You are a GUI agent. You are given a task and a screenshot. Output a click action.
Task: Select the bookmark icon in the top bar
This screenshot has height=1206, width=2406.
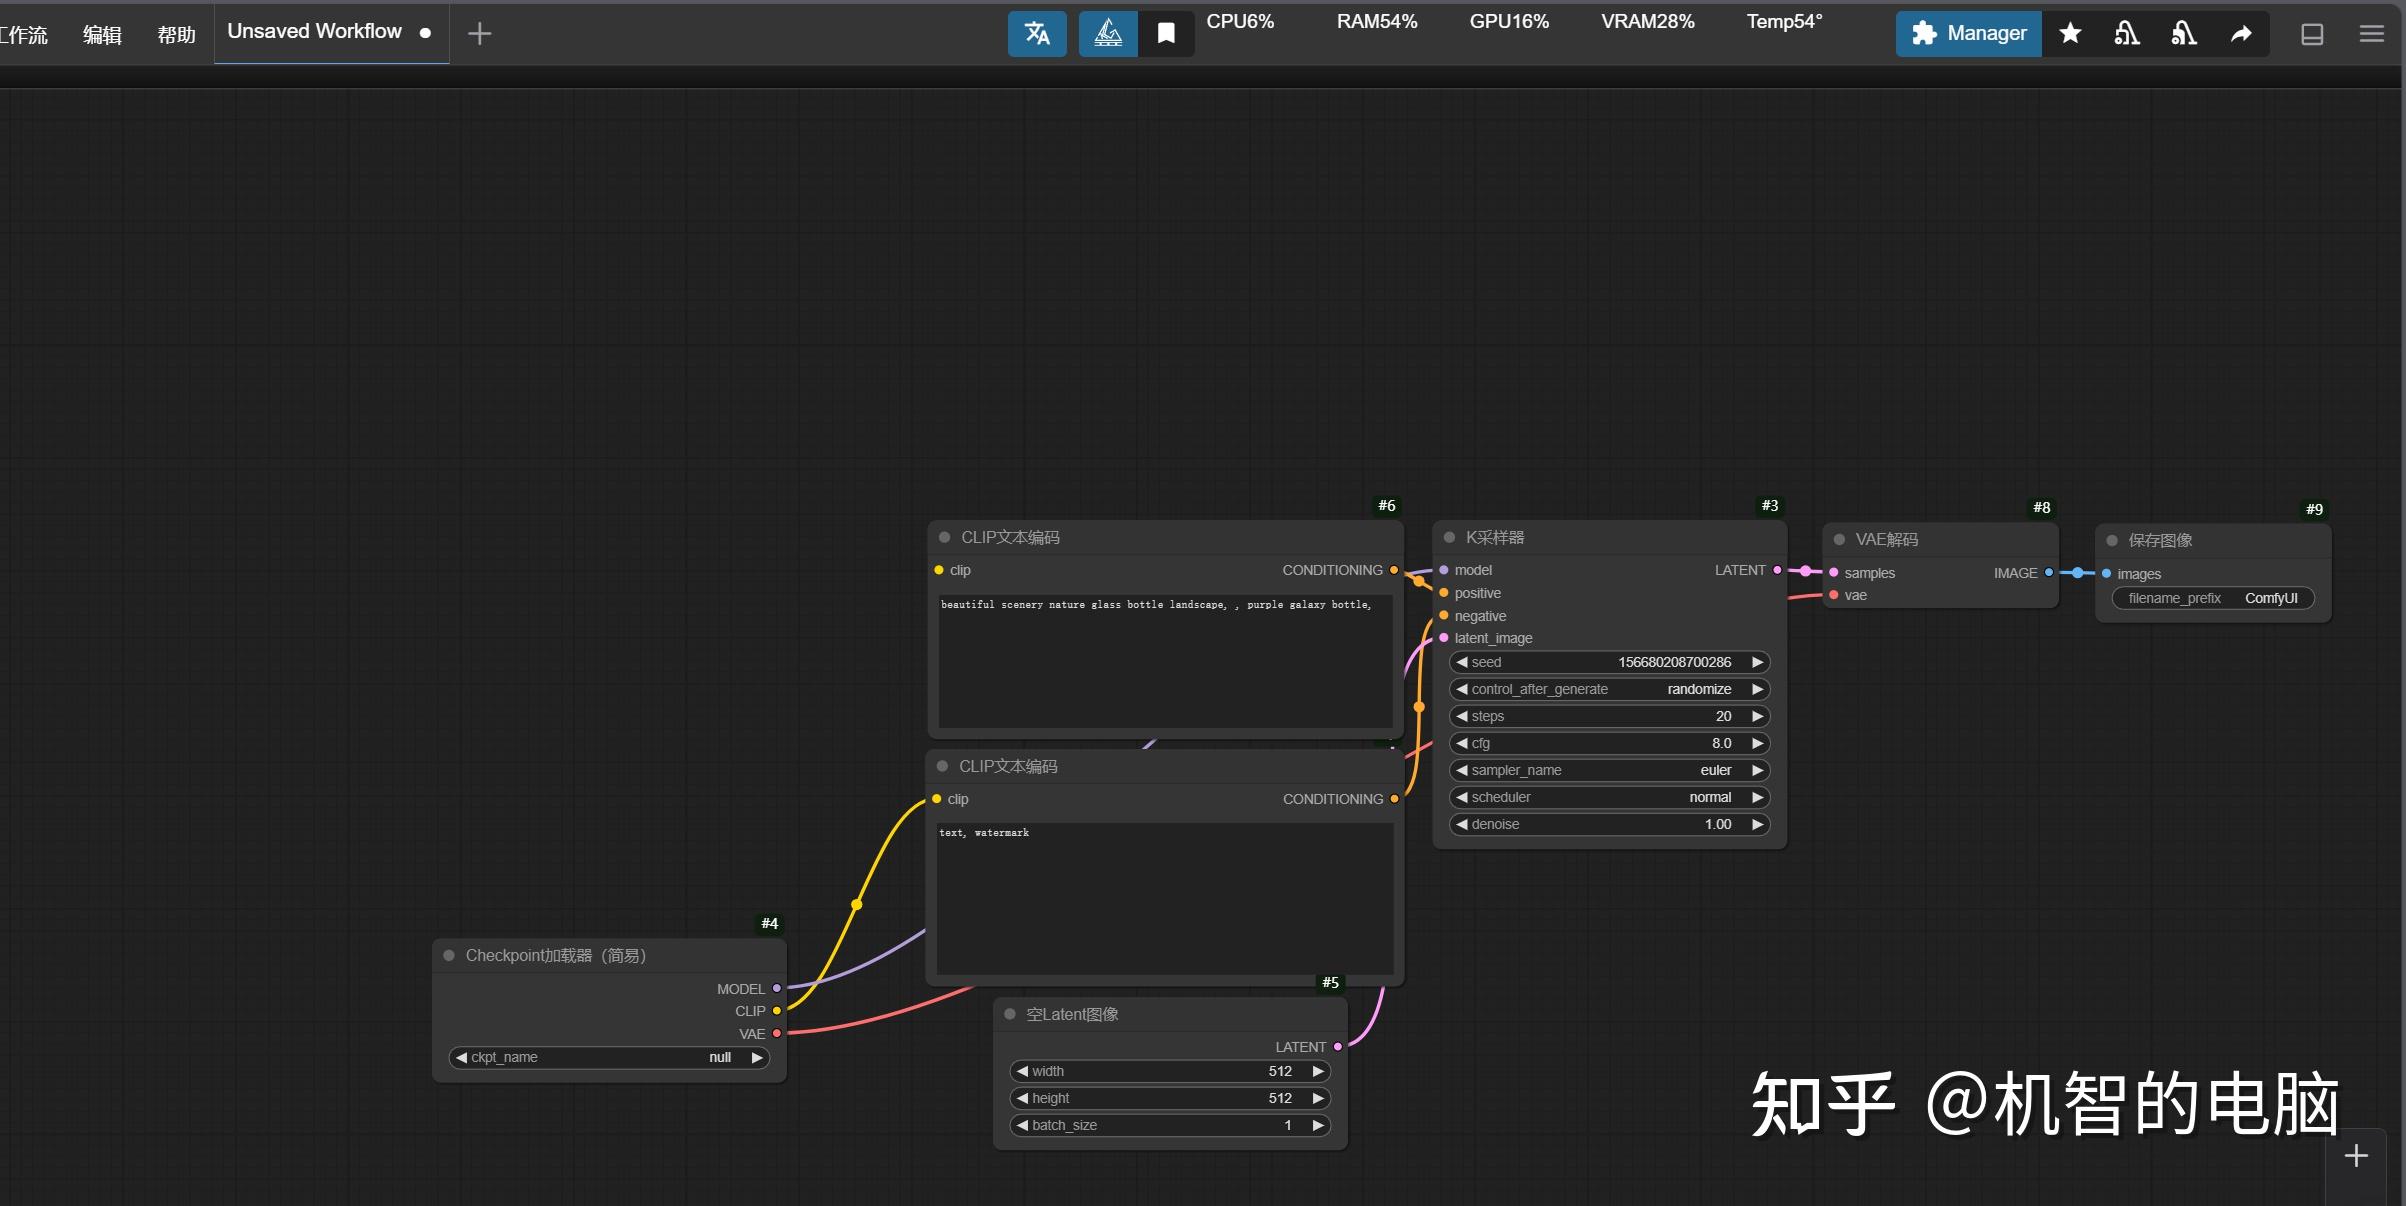point(1165,33)
